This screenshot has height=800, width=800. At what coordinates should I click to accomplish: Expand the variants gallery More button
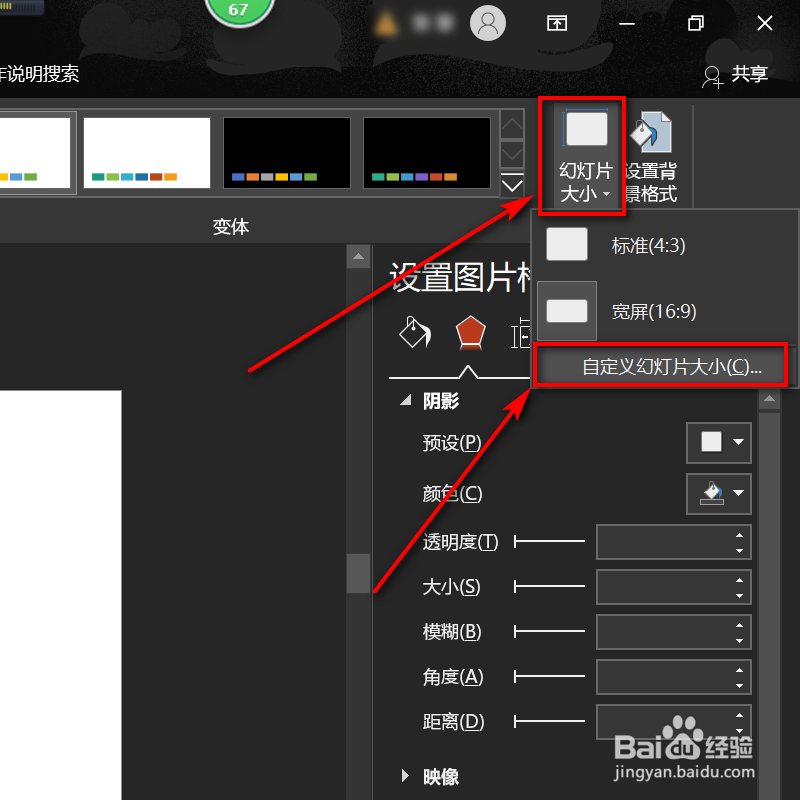coord(512,185)
